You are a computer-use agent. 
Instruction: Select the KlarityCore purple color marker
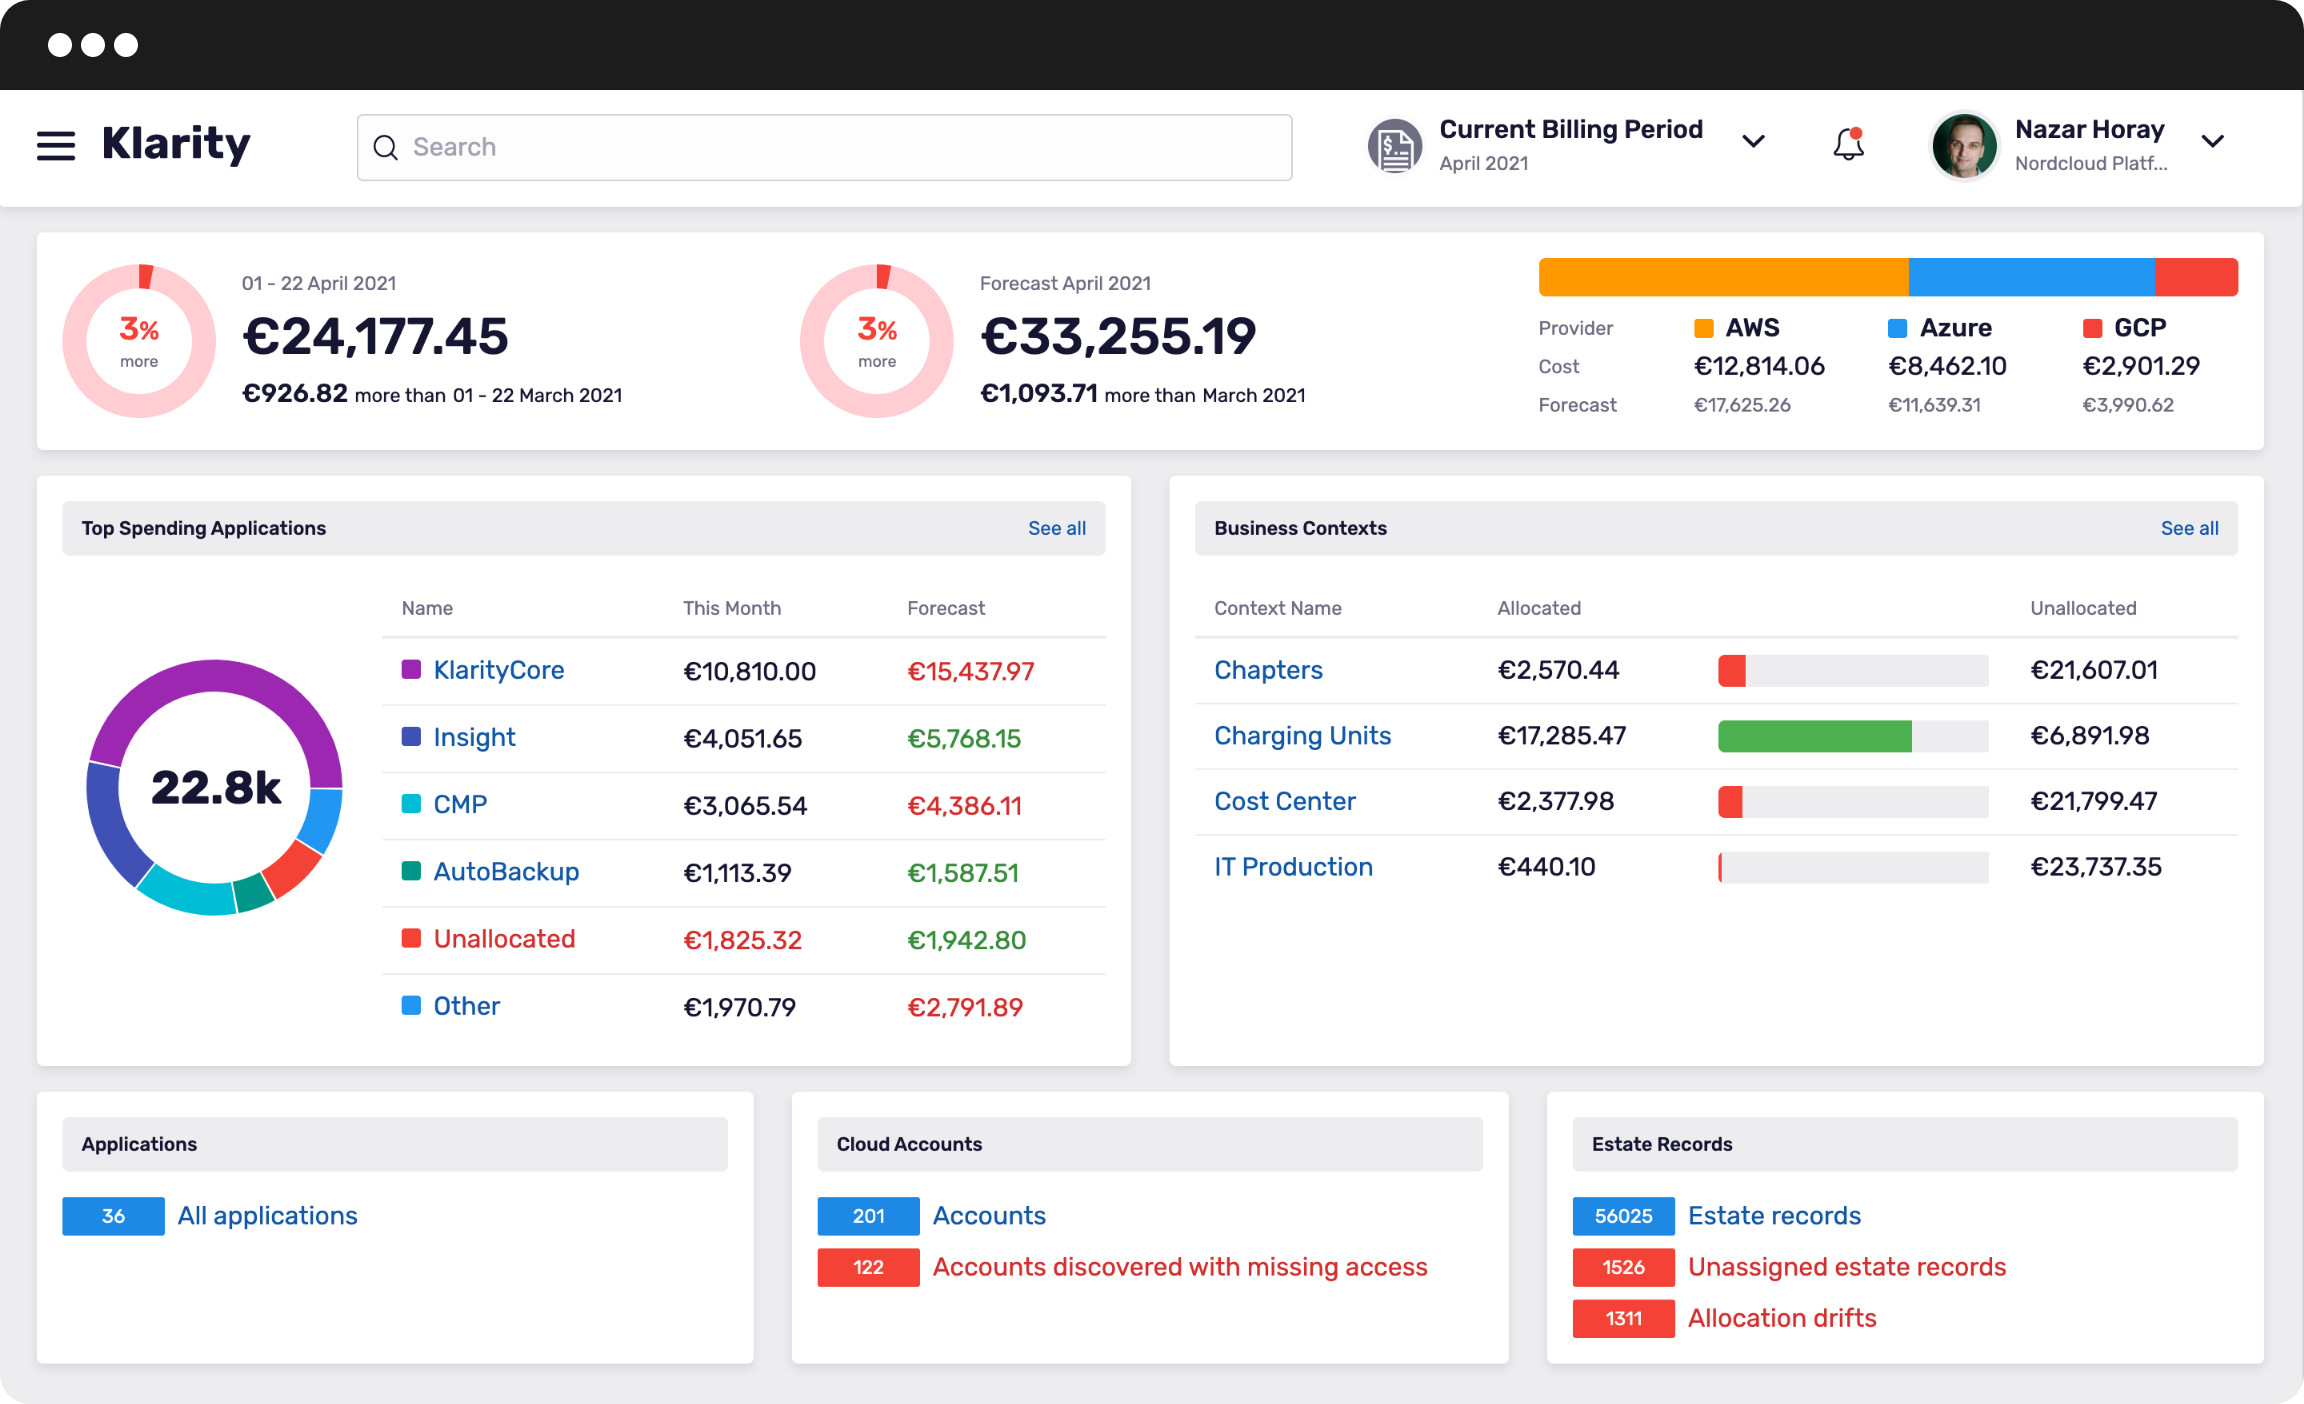[x=412, y=670]
